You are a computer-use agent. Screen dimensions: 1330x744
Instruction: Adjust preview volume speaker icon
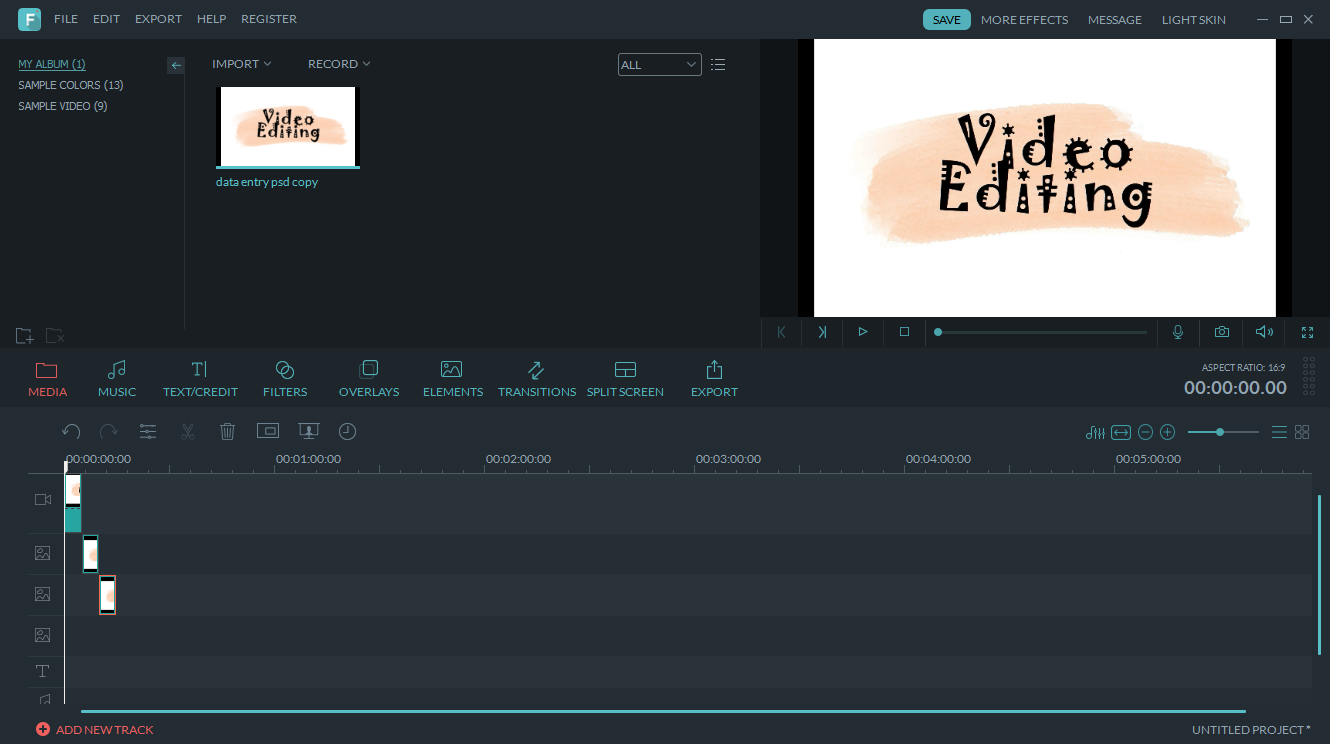click(1265, 332)
